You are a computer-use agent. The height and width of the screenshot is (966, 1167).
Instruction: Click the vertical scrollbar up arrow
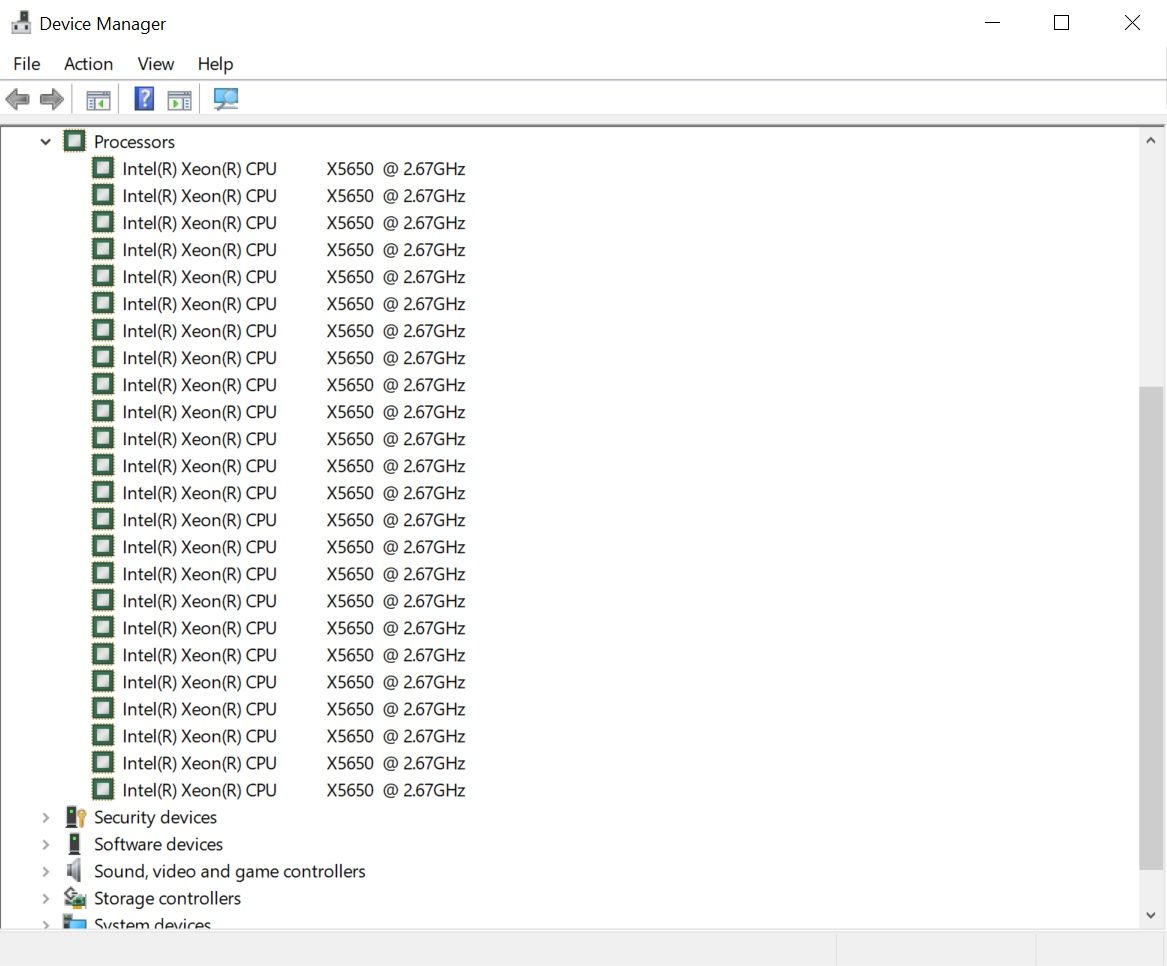[x=1151, y=140]
